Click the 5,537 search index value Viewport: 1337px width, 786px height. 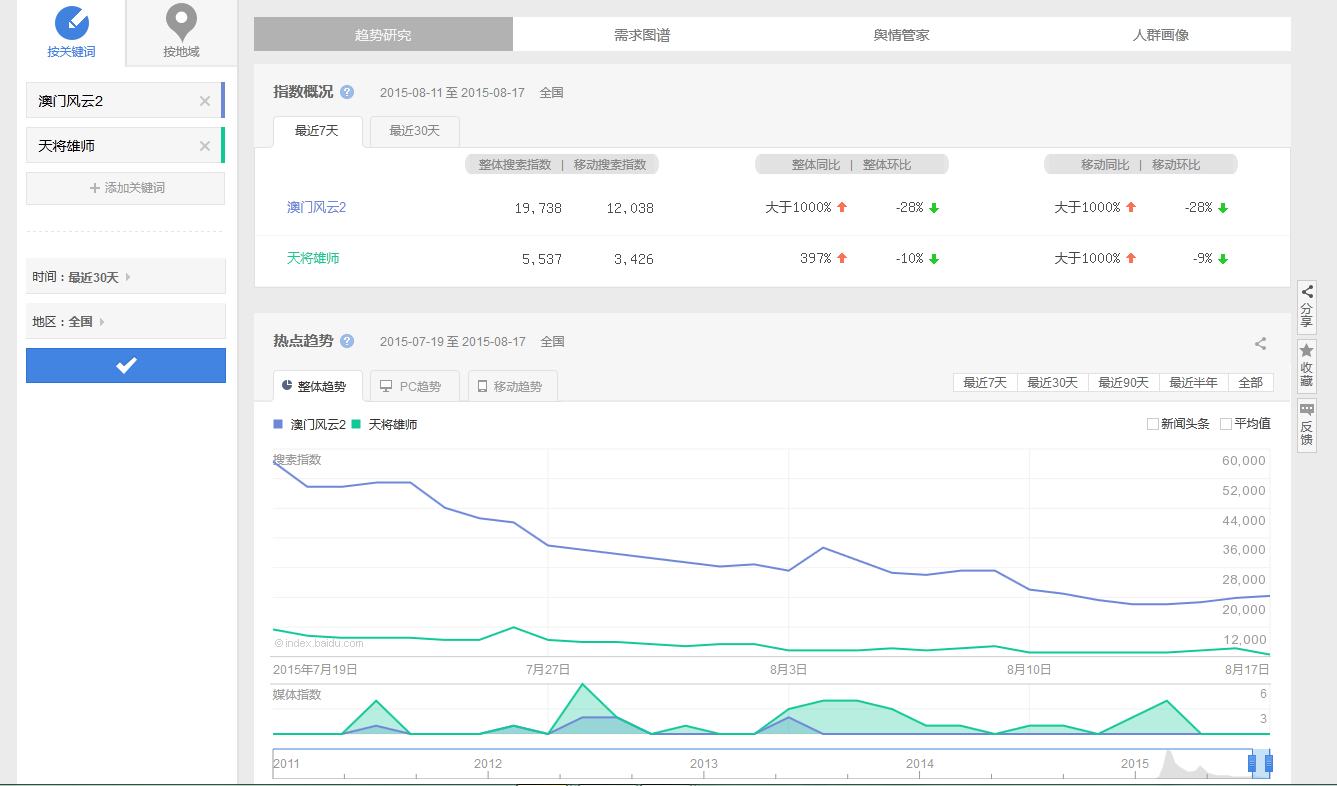(542, 259)
